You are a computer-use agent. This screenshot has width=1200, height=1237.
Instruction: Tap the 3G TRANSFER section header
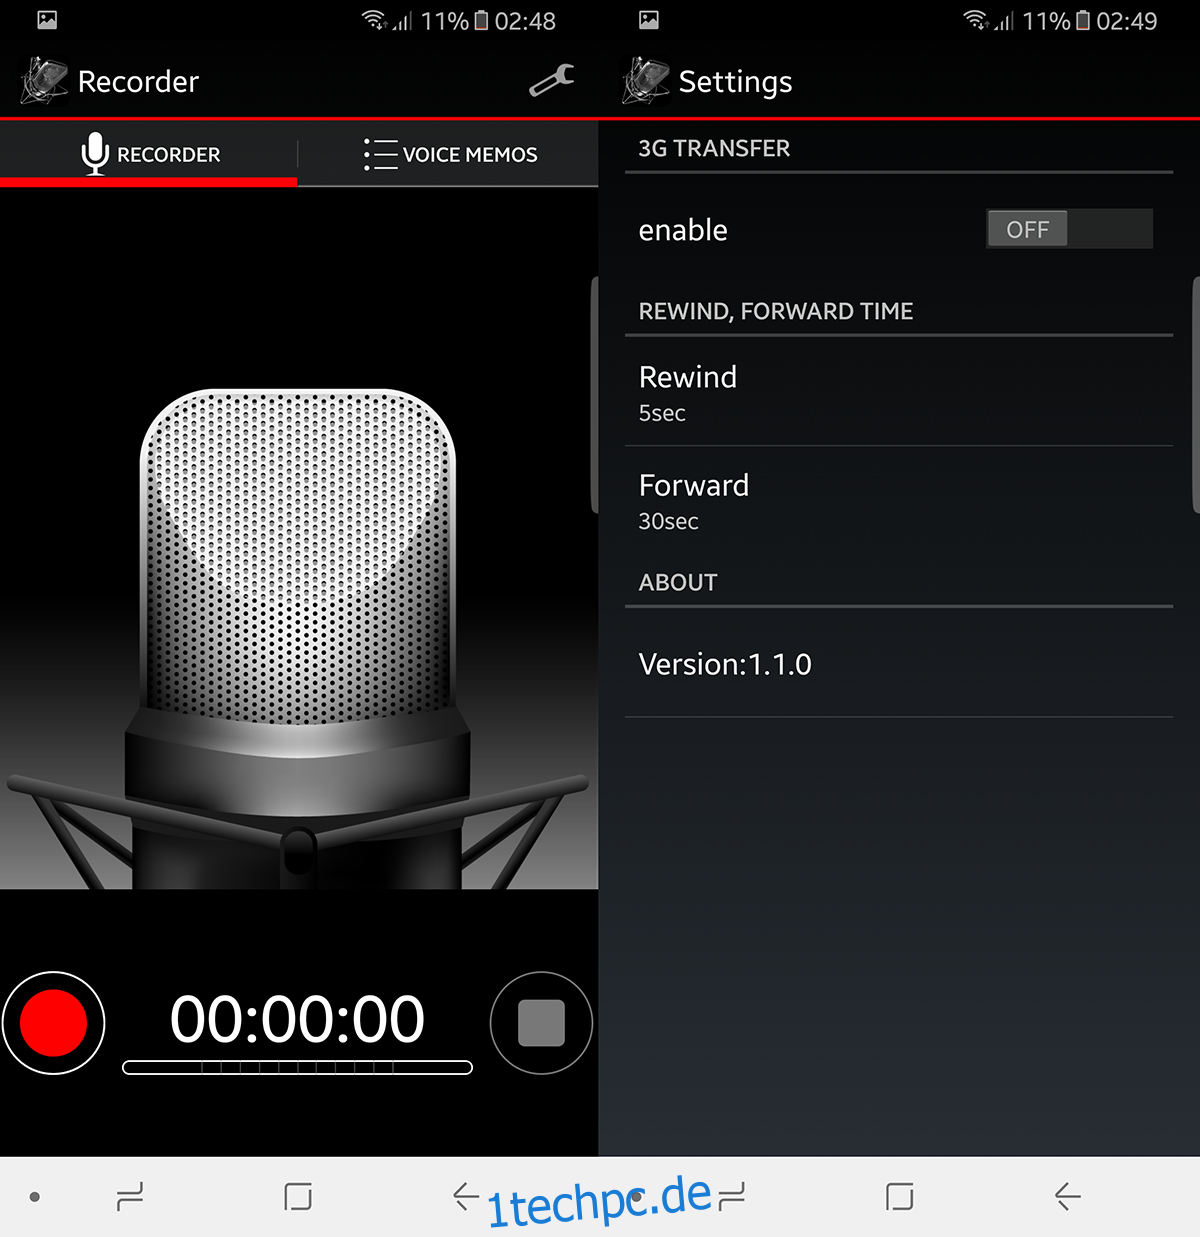pos(714,148)
